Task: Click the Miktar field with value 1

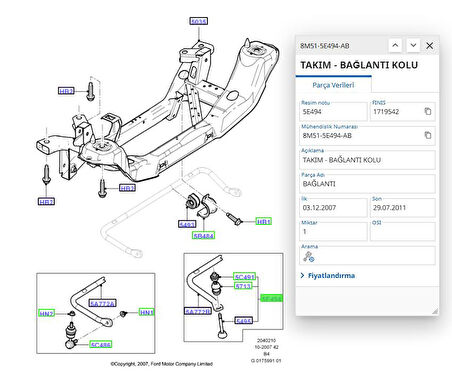Action: (x=333, y=232)
